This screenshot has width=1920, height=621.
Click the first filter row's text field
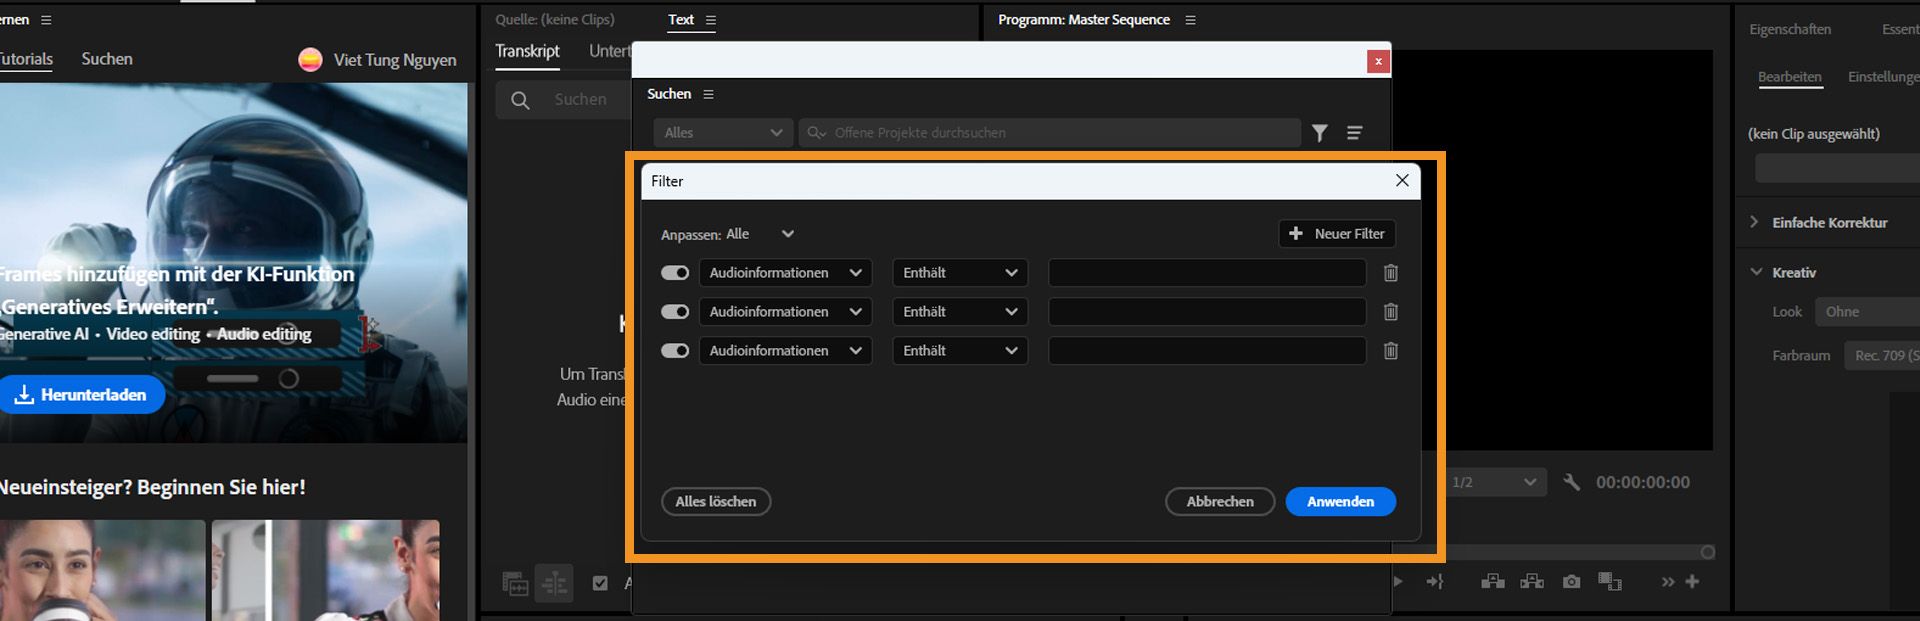point(1207,273)
